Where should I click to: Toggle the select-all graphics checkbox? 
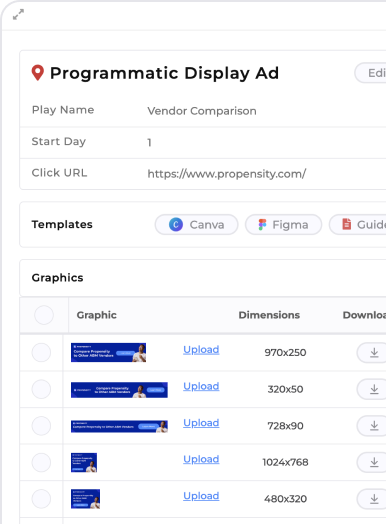(44, 315)
